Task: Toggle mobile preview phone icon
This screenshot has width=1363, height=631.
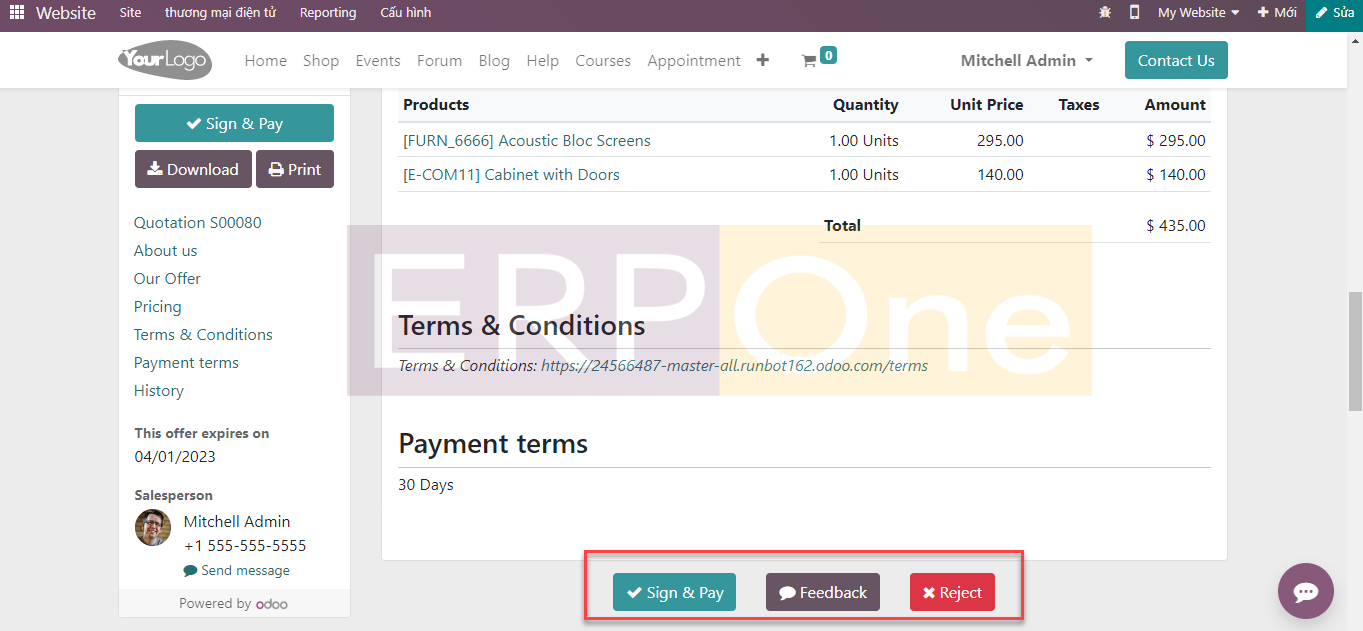Action: coord(1134,13)
